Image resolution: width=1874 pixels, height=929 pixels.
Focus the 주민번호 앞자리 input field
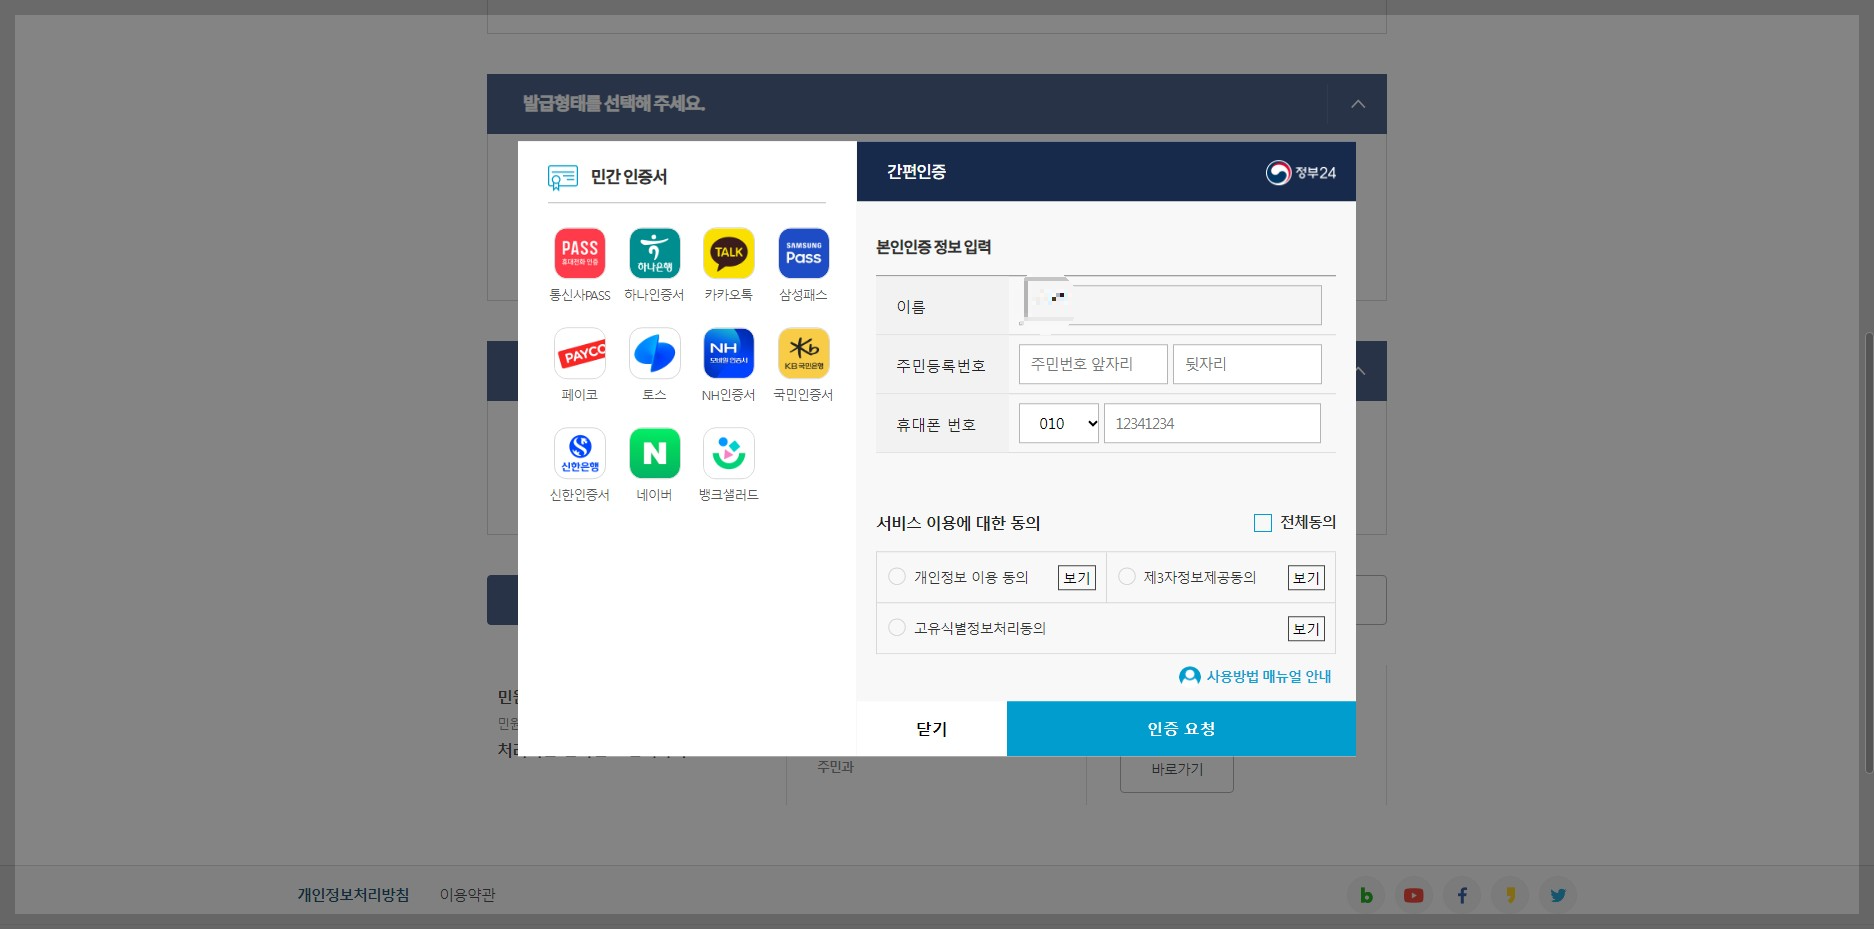pyautogui.click(x=1093, y=364)
